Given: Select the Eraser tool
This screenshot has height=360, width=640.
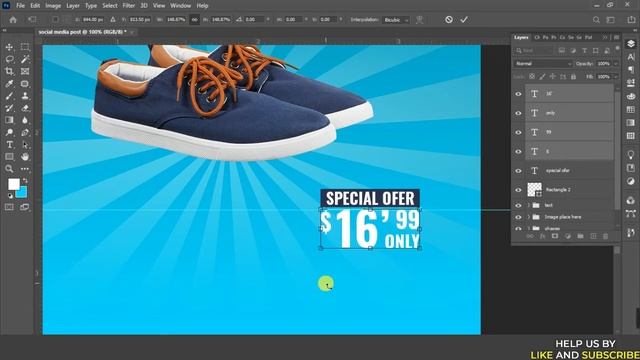Looking at the screenshot, I should tap(25, 108).
